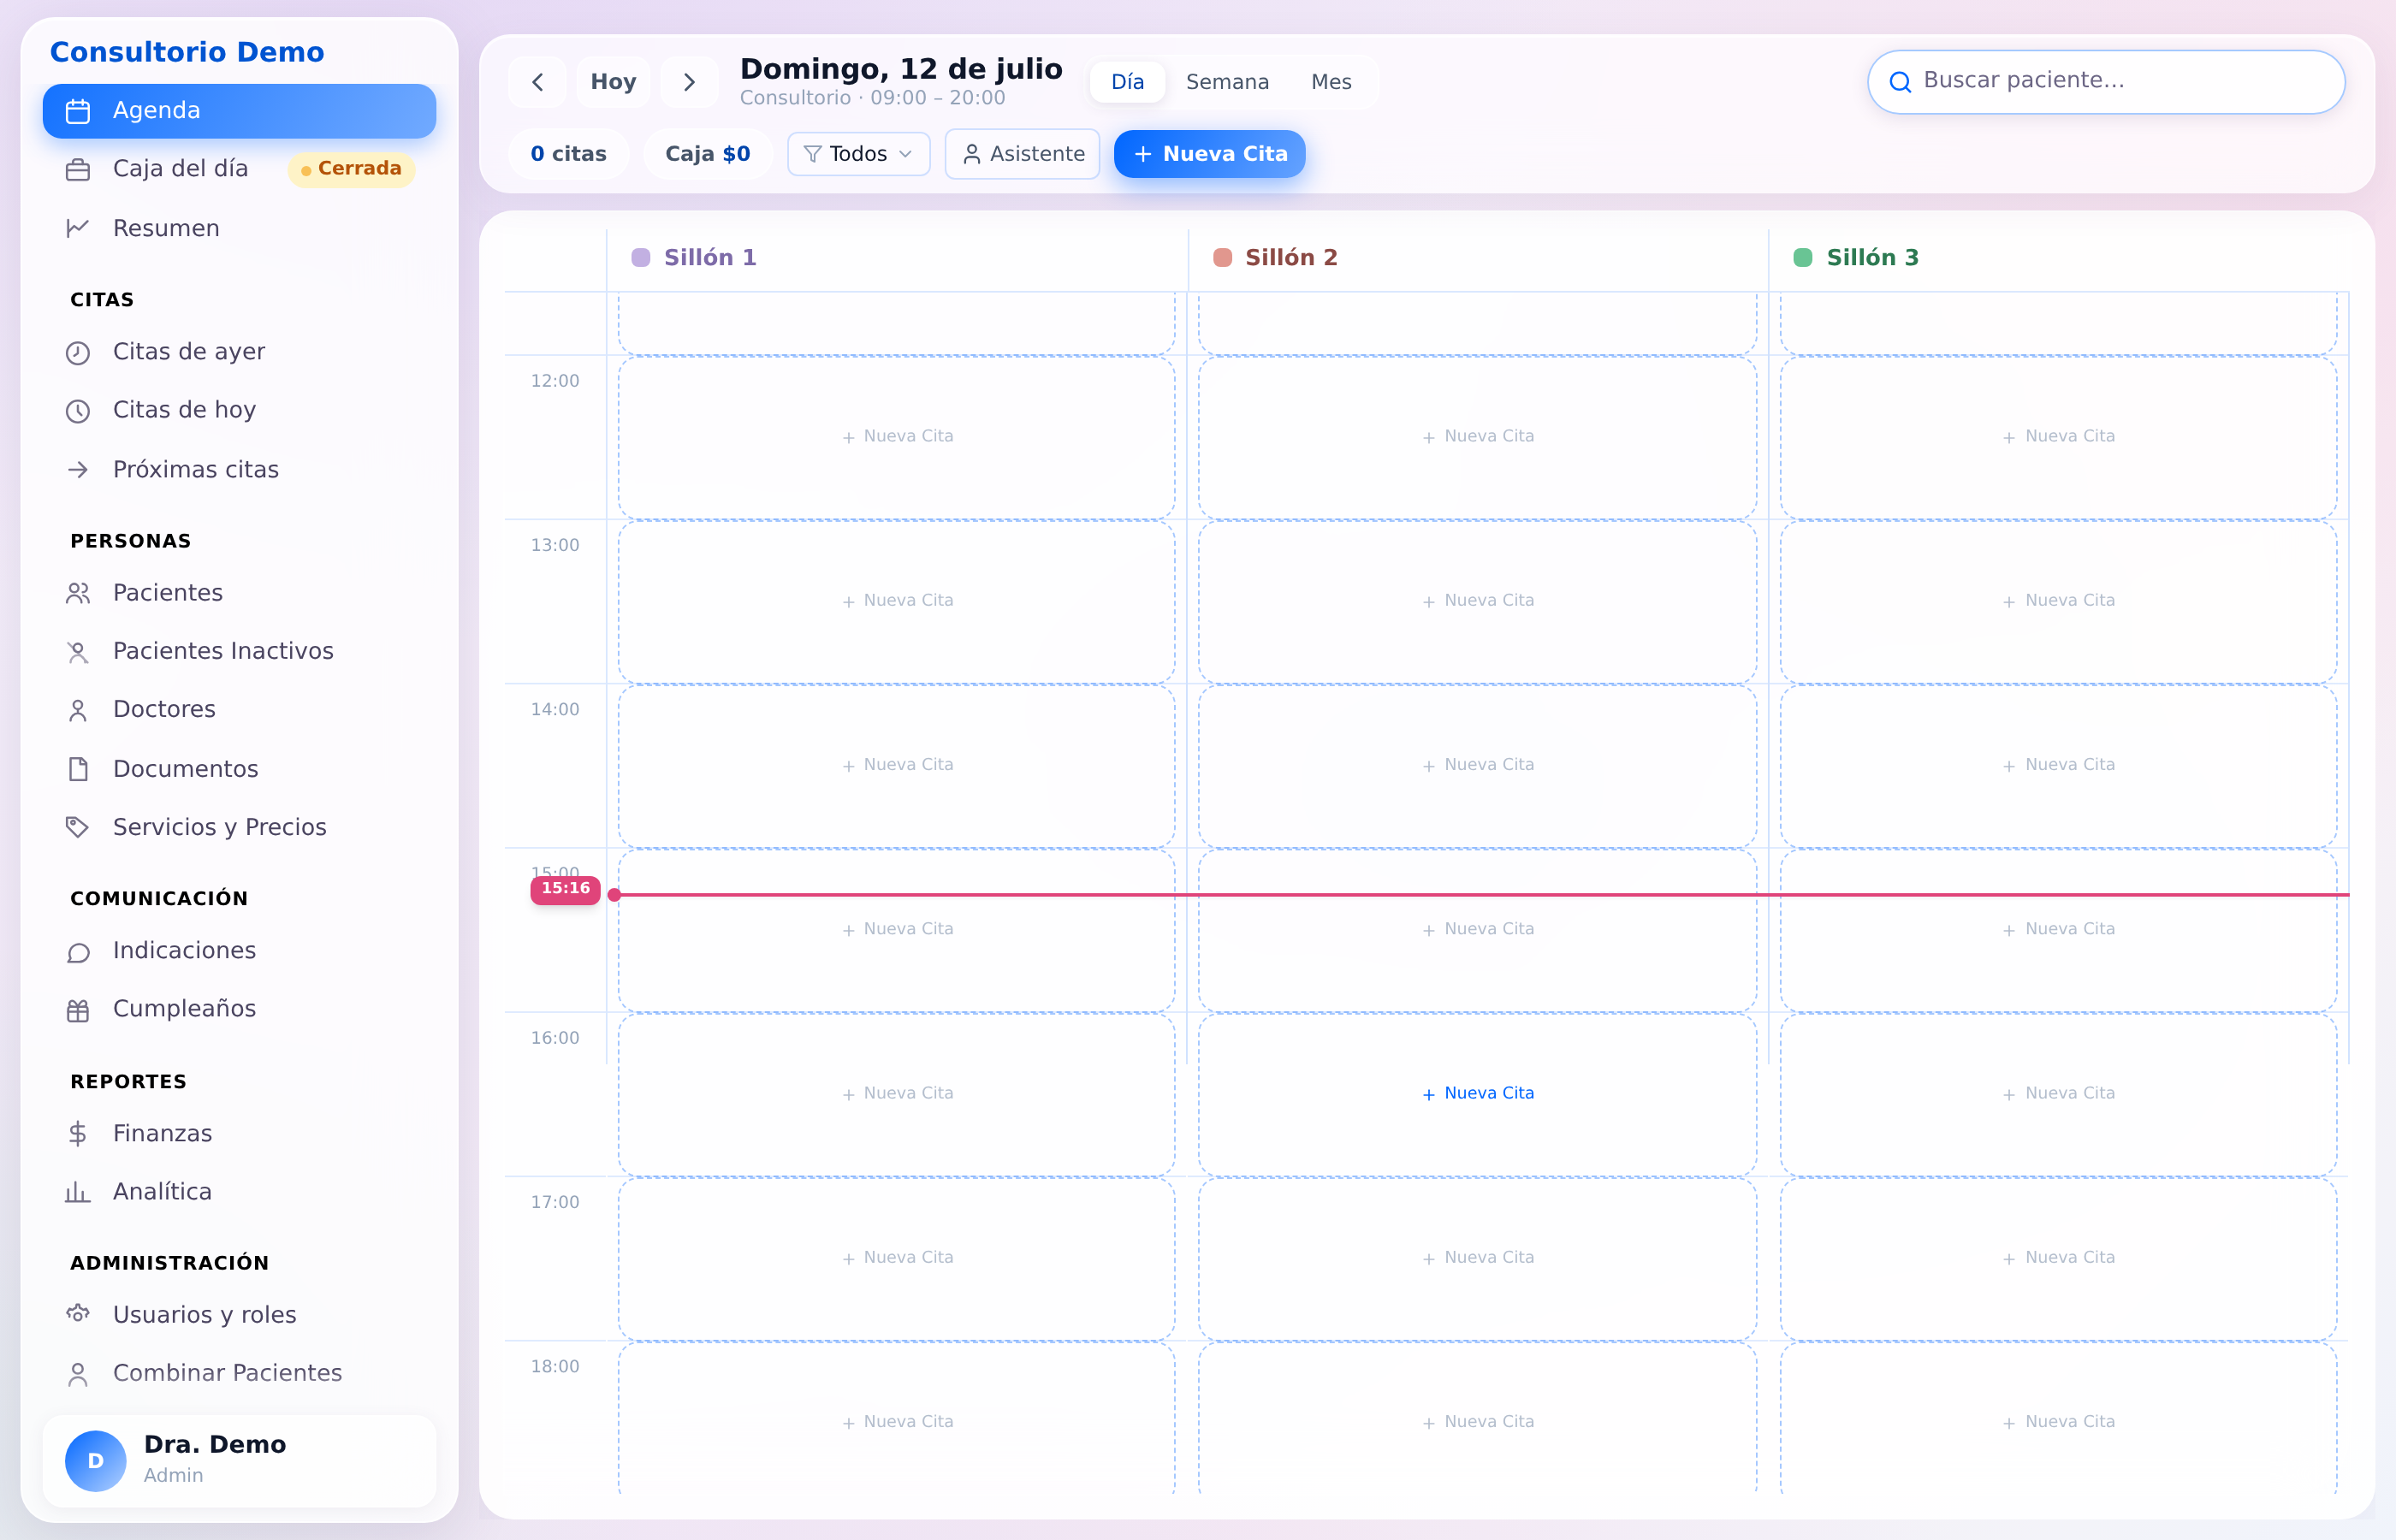This screenshot has height=1540, width=2396.
Task: Add Nueva Cita at 13:00 Sillón 3
Action: (2058, 601)
